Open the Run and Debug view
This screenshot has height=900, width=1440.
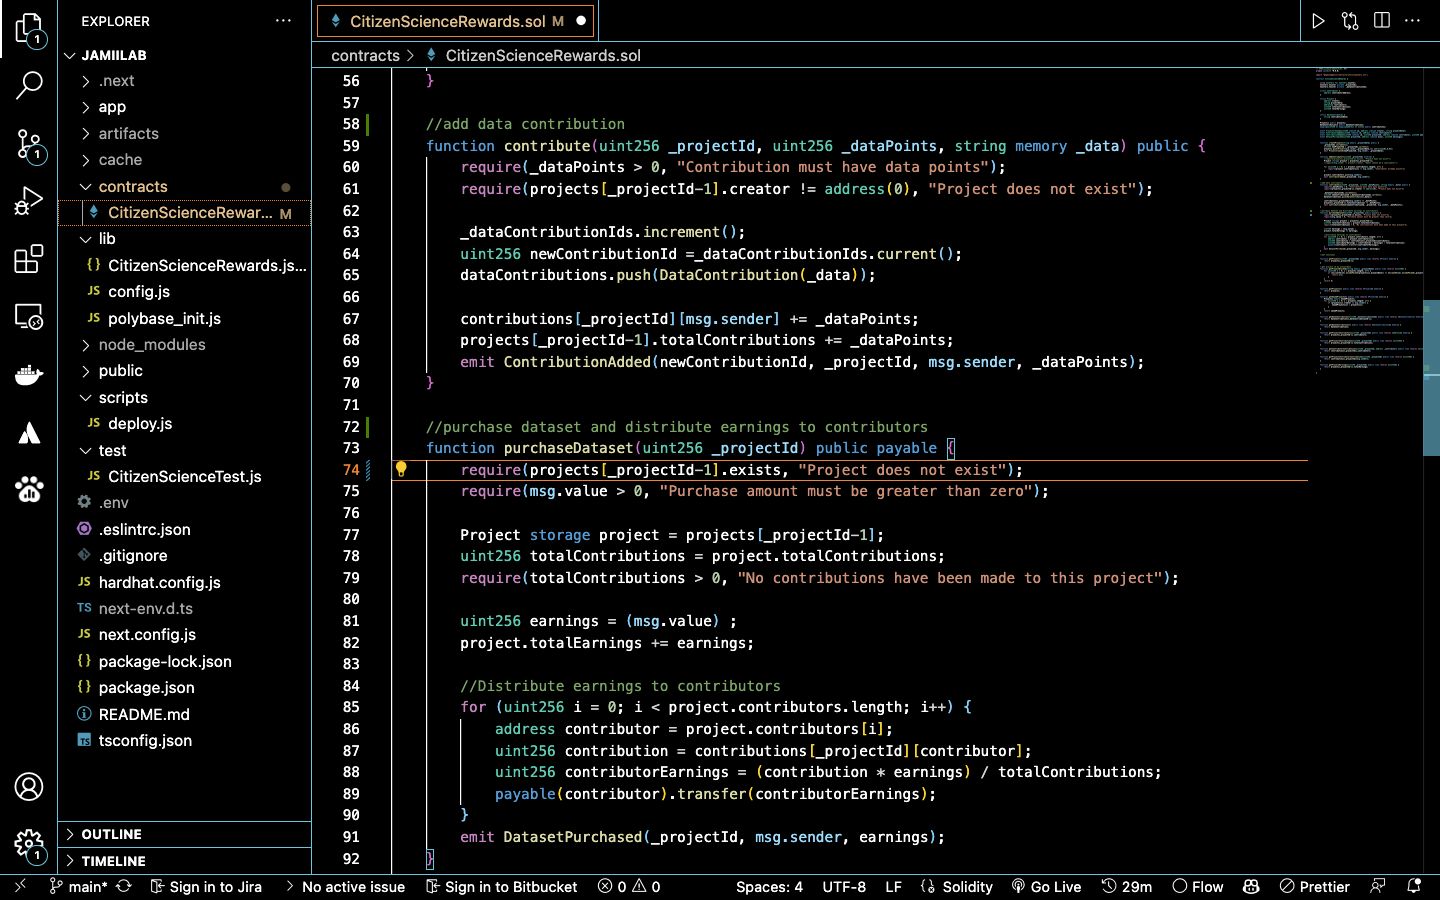click(29, 202)
